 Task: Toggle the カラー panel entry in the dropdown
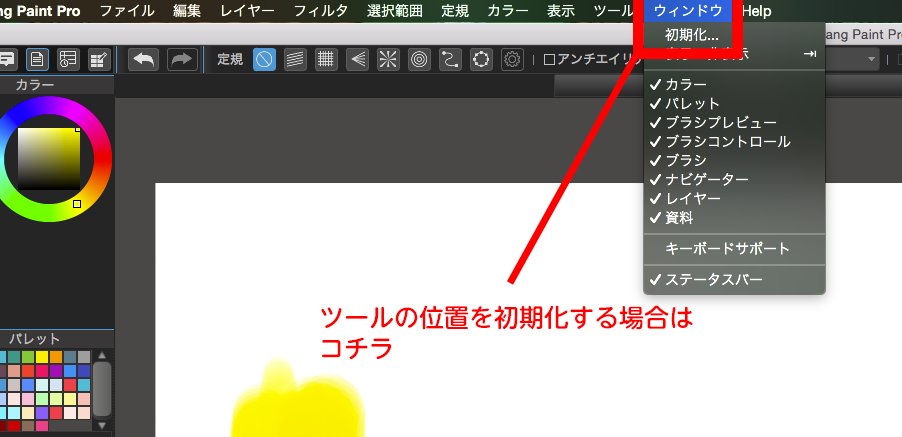[x=734, y=85]
